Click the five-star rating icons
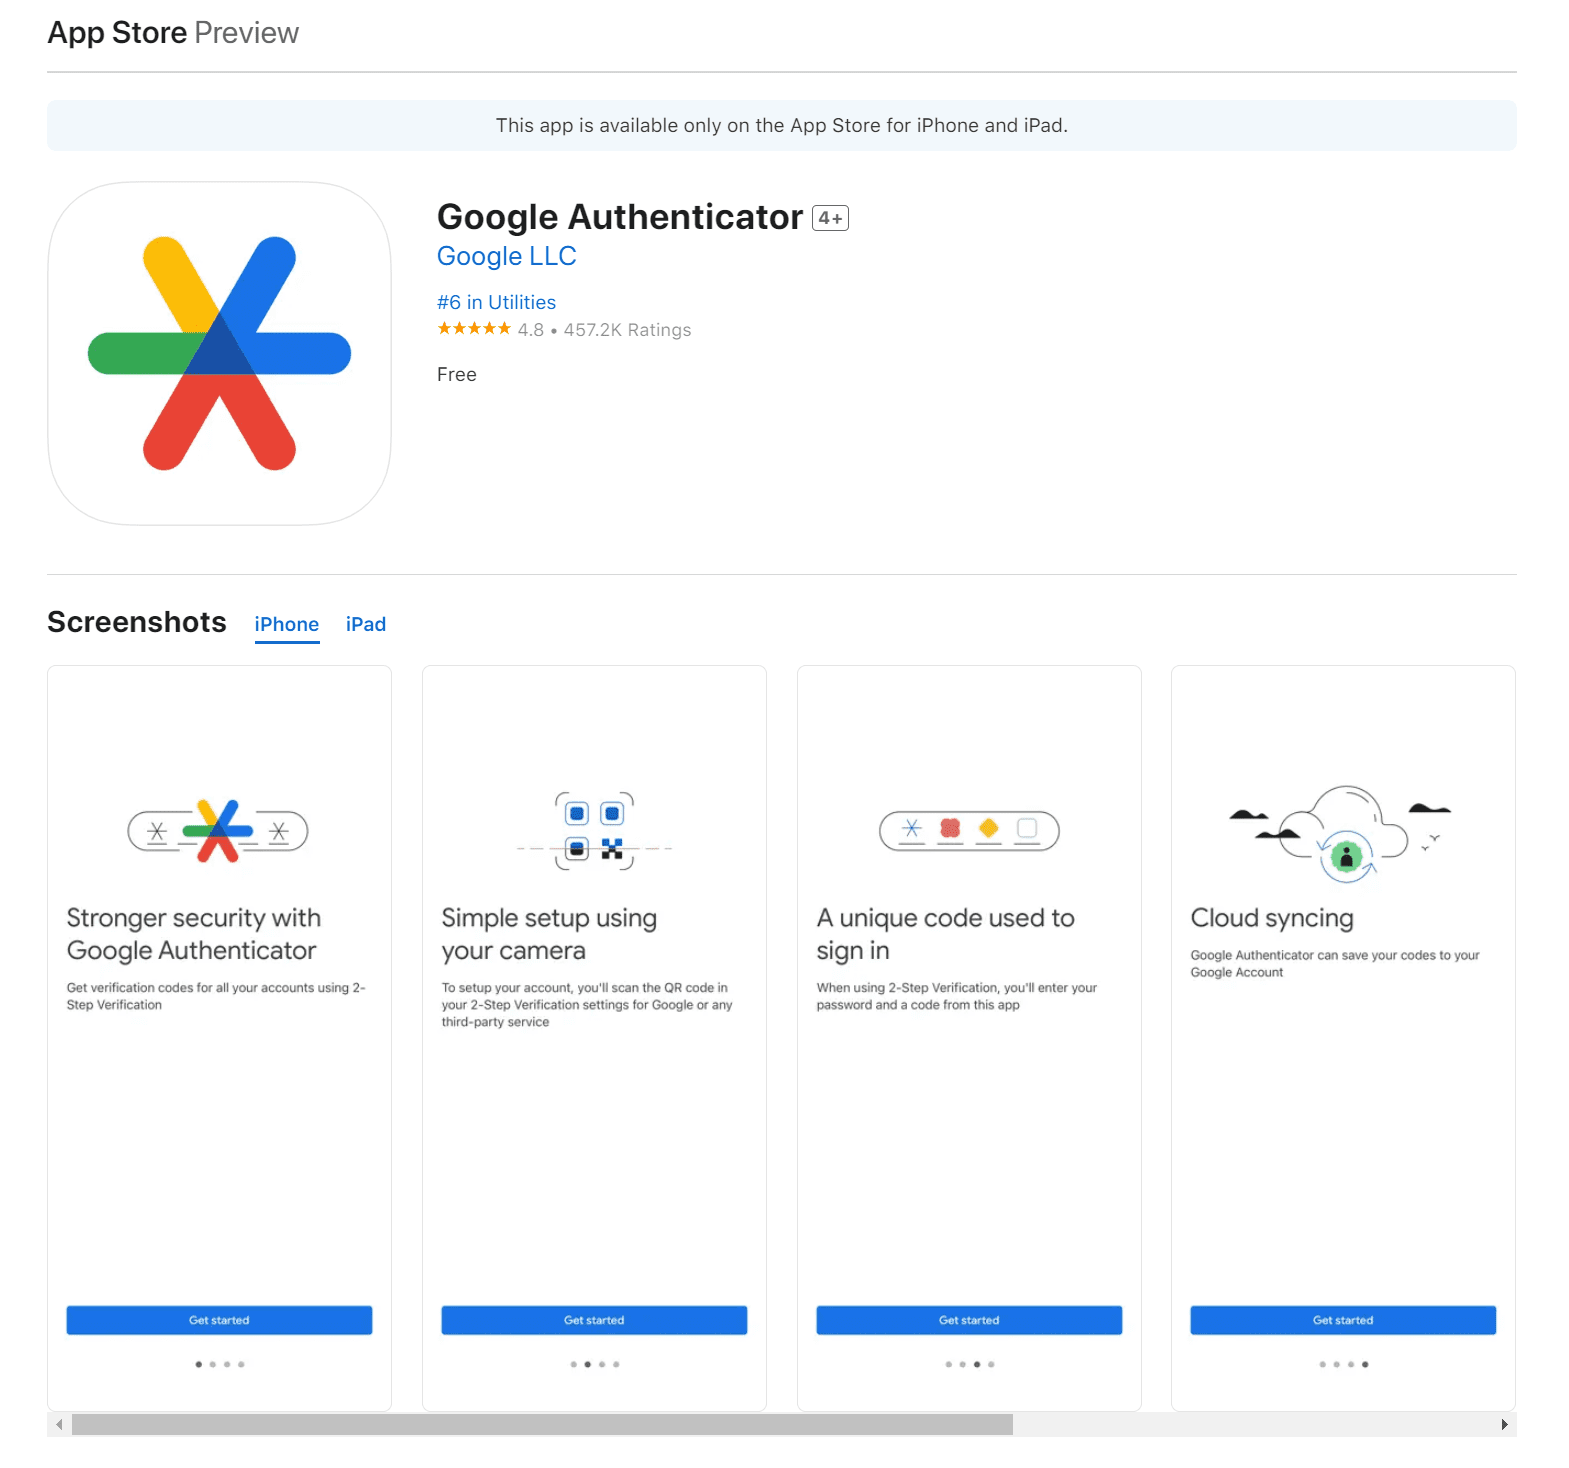The image size is (1569, 1468). pos(474,329)
